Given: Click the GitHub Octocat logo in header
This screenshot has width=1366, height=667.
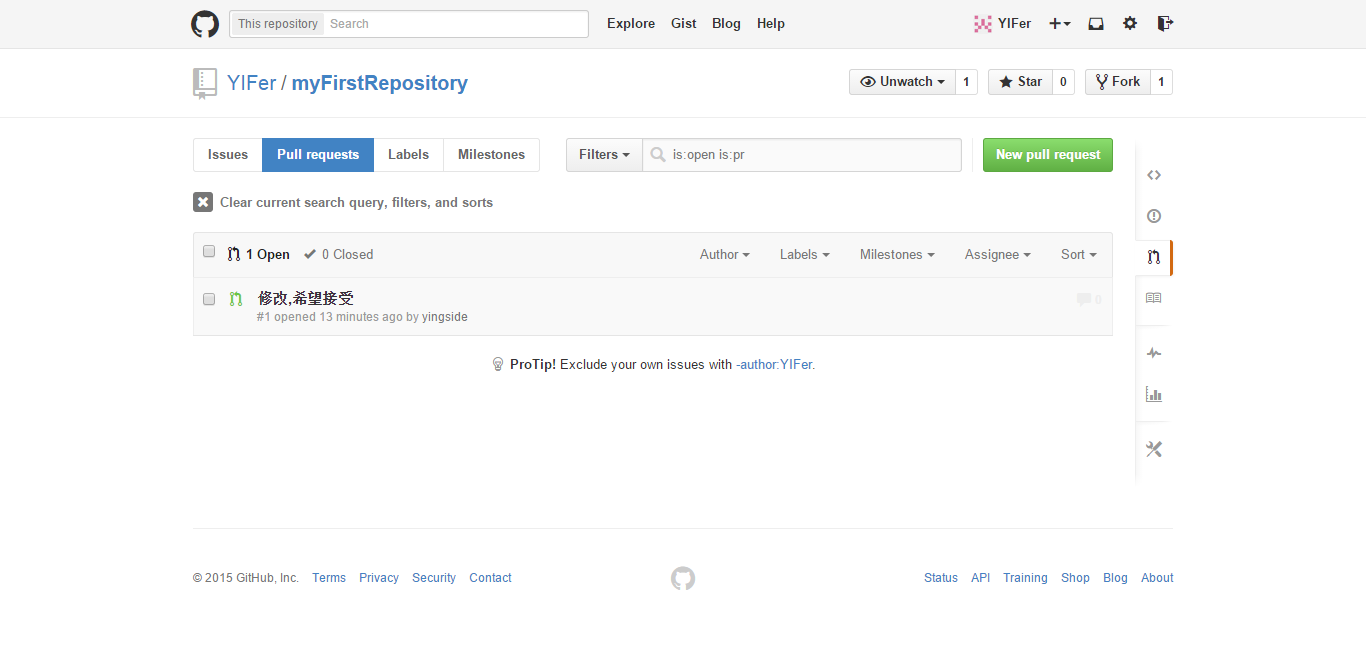Looking at the screenshot, I should point(205,24).
